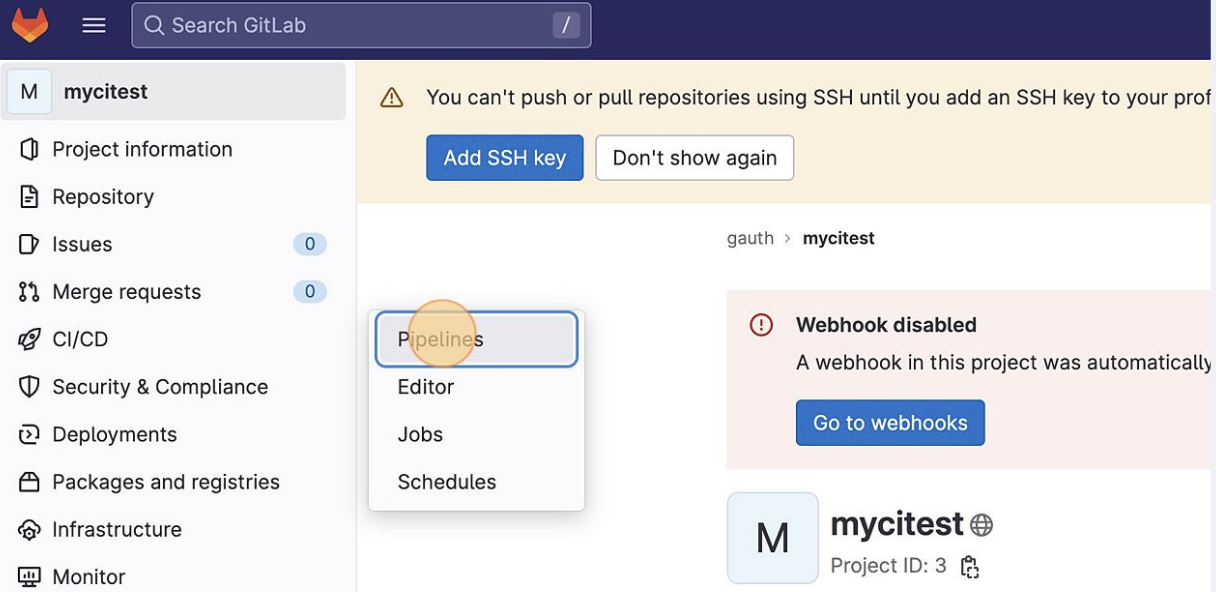Click the Don't show again button
Screen dimensions: 1216x592
(x=695, y=158)
